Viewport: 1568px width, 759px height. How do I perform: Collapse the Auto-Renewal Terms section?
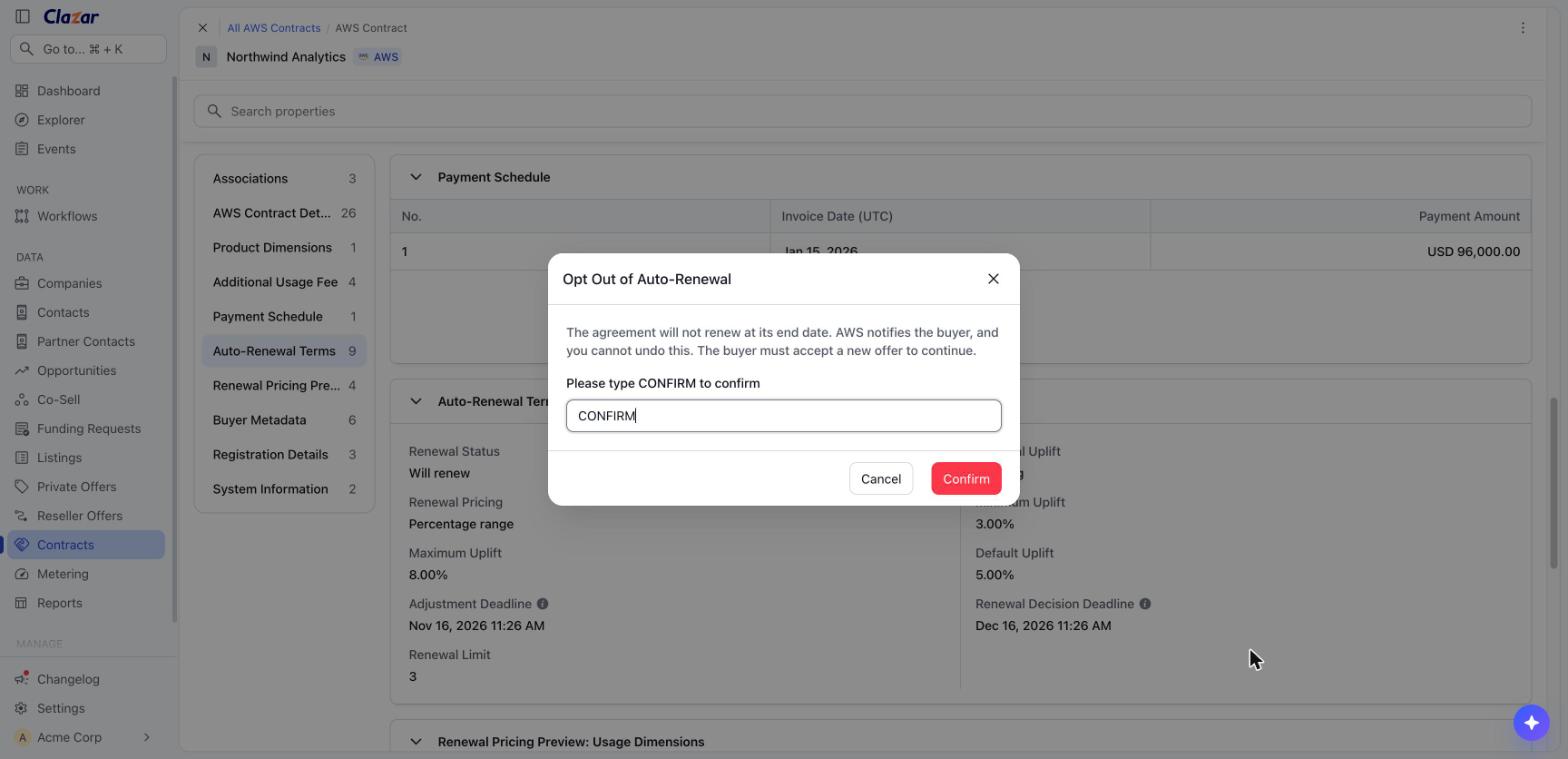tap(415, 401)
